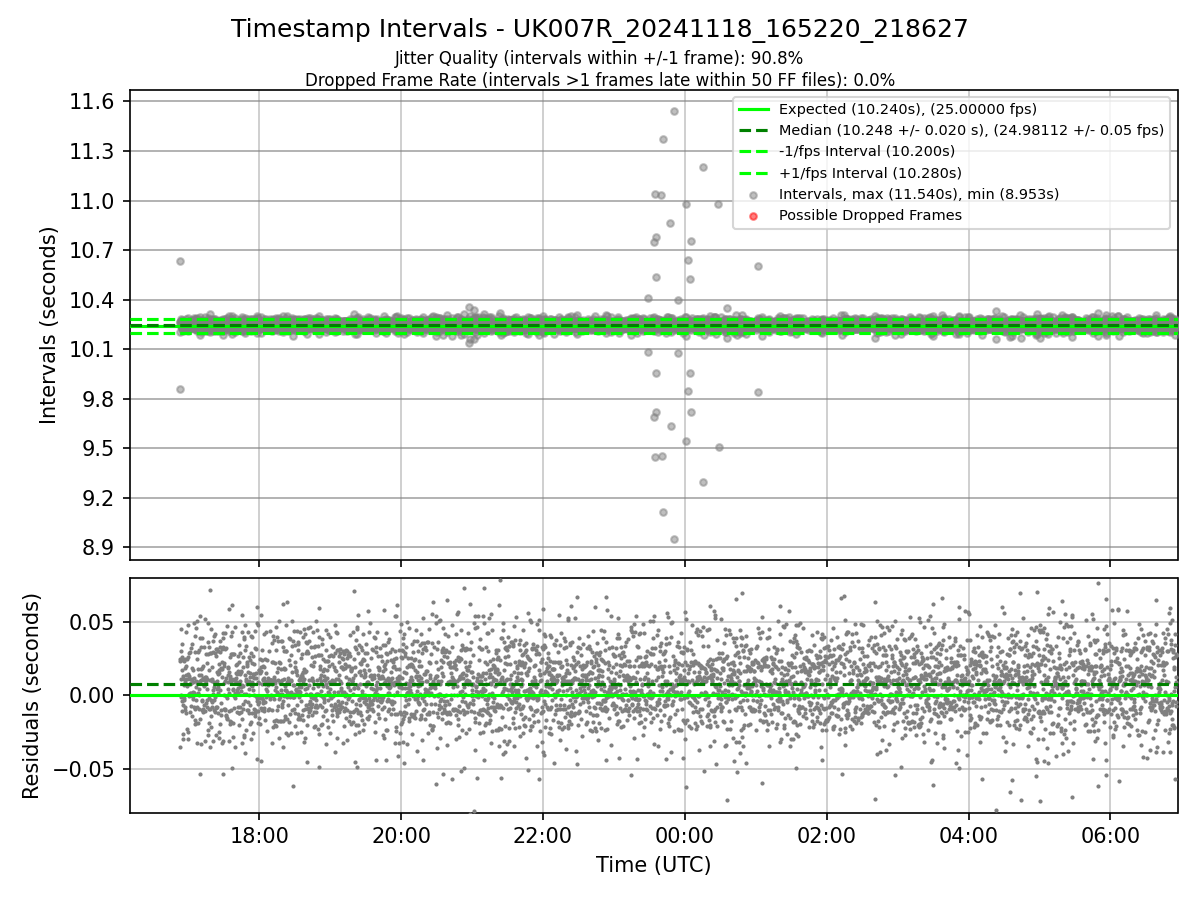Click the dark green dashed Median legend sample
The image size is (1200, 900).
tap(754, 130)
